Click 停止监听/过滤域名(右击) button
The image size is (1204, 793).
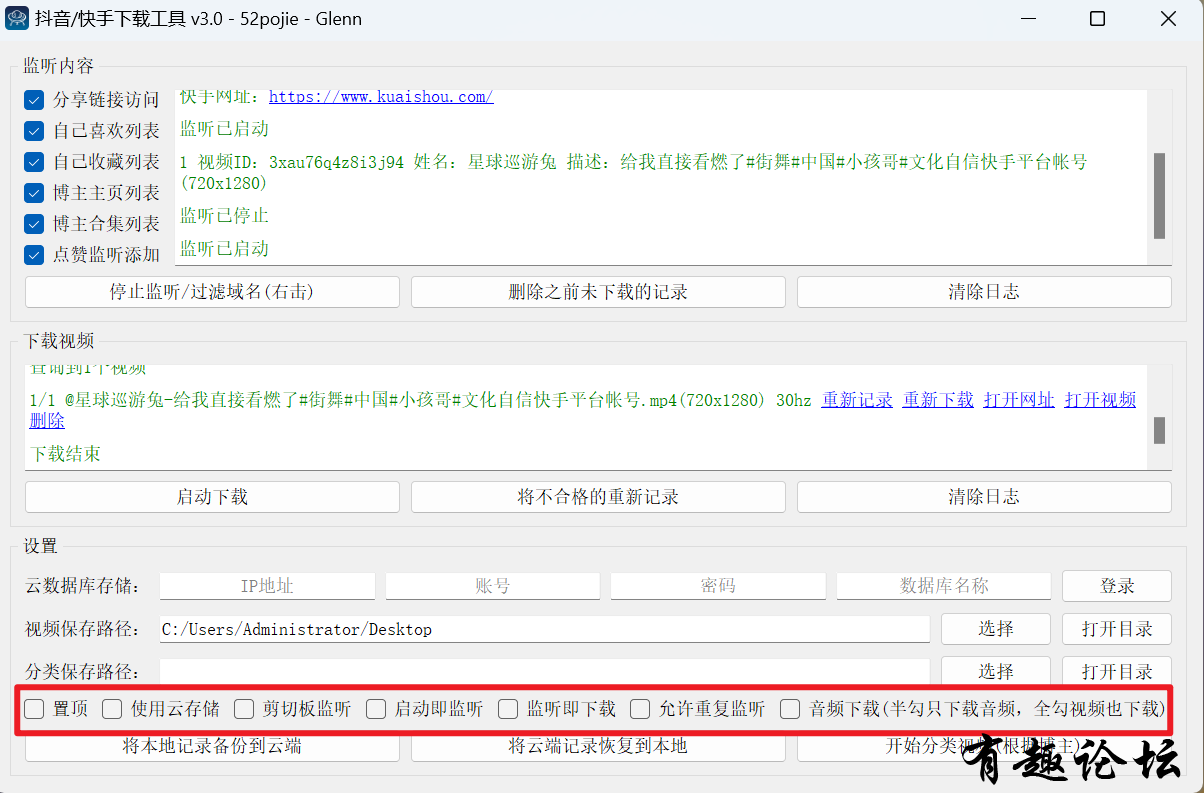pos(212,292)
